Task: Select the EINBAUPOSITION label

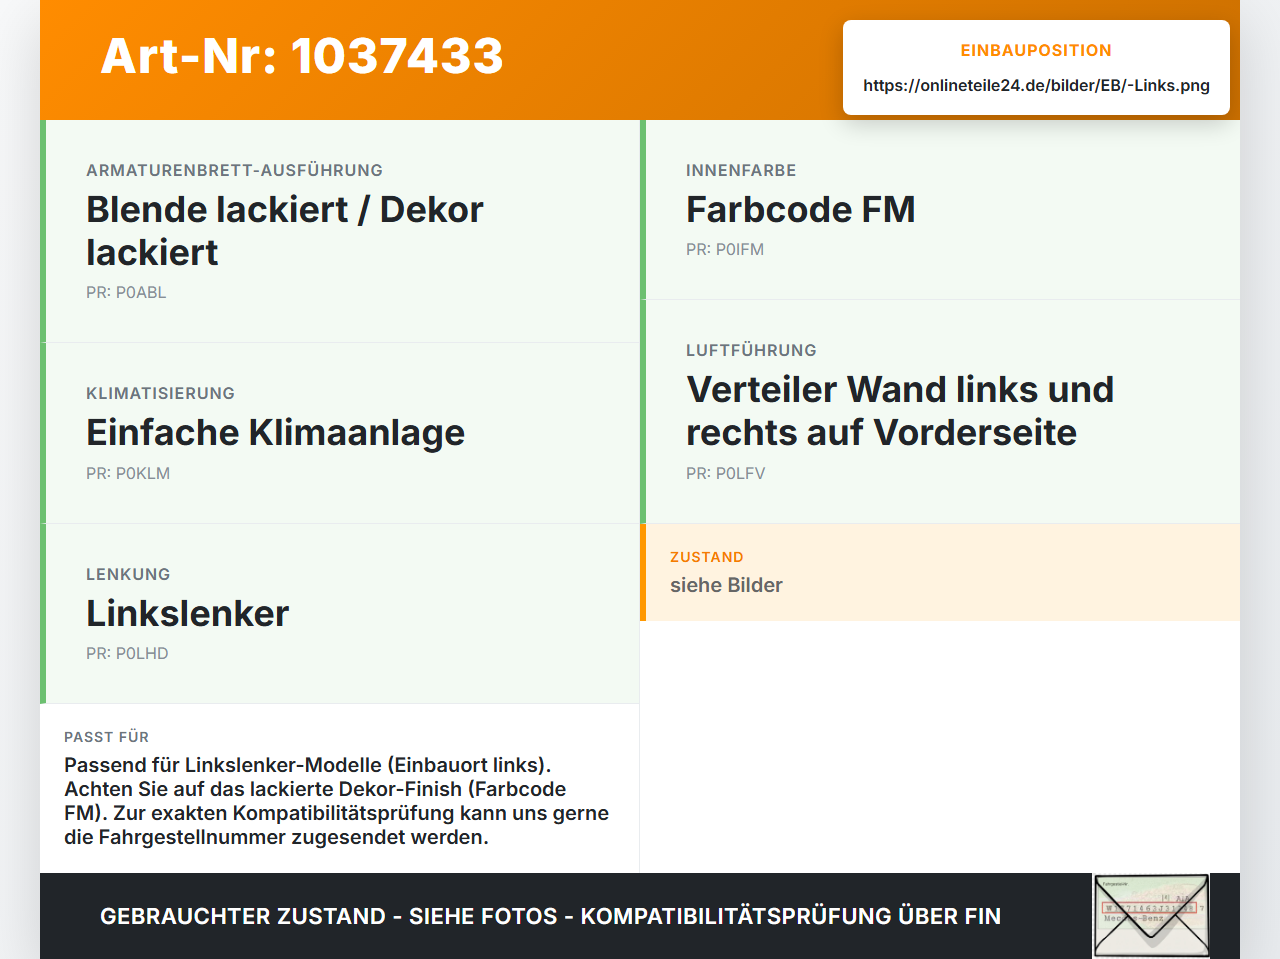Action: pos(1036,50)
